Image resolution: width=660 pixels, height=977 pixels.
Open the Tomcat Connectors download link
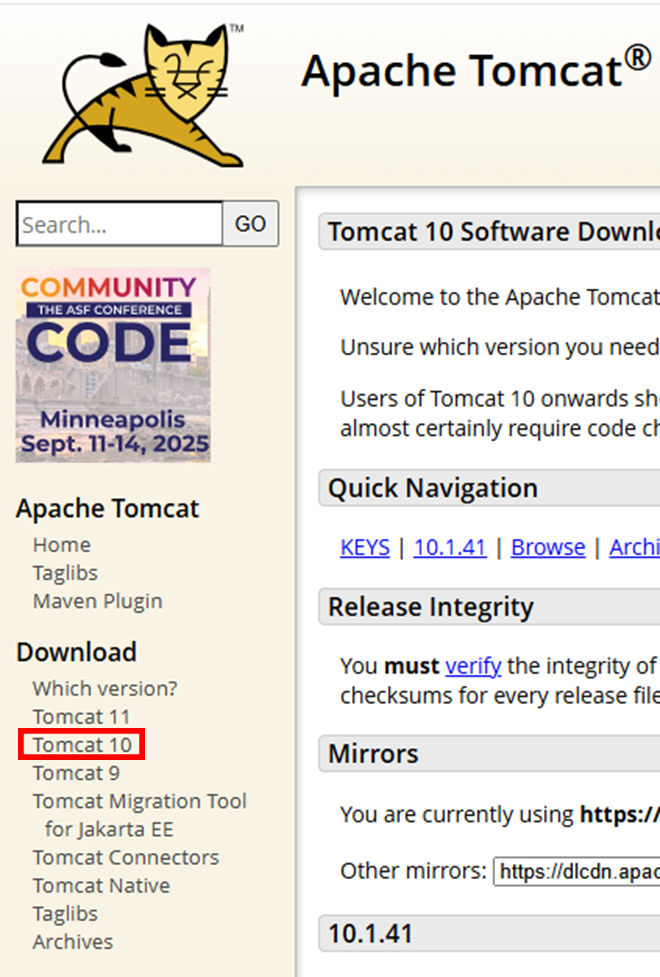tap(126, 857)
